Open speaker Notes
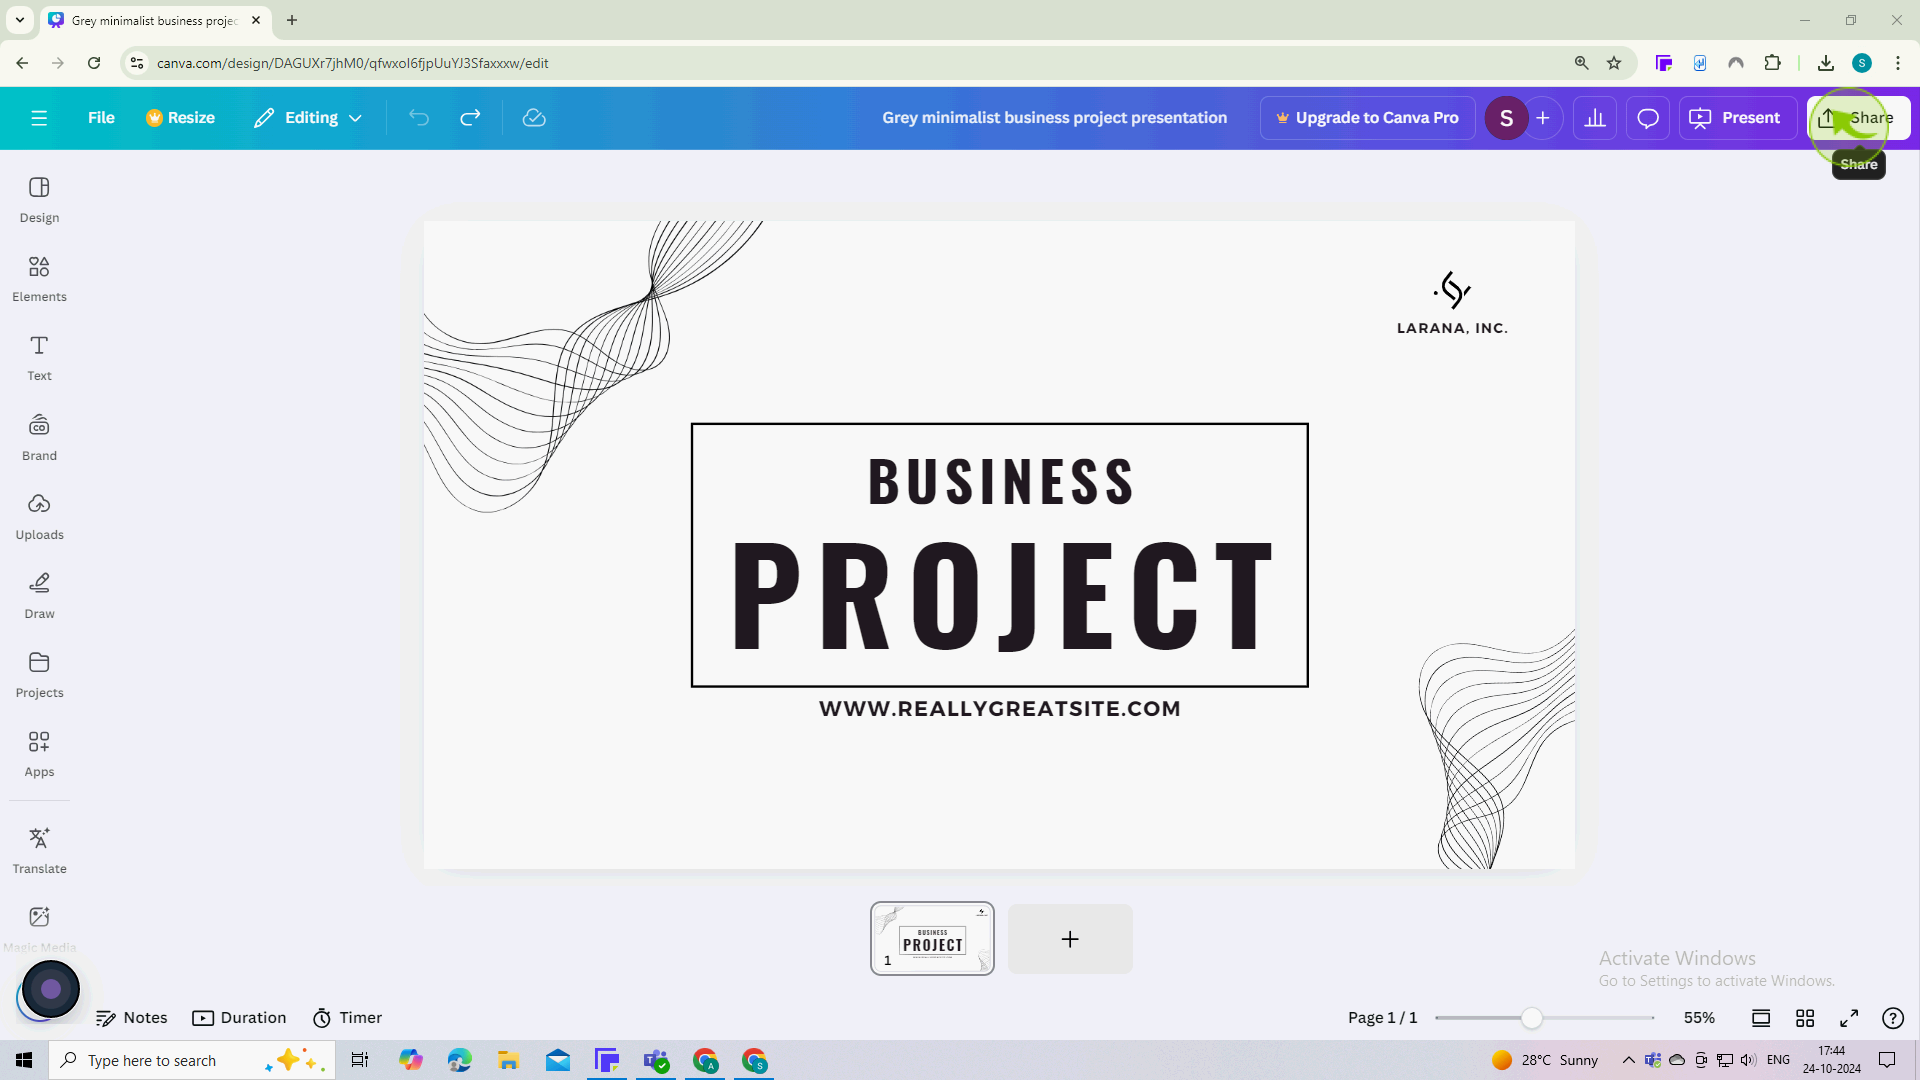Viewport: 1920px width, 1080px height. (131, 1017)
